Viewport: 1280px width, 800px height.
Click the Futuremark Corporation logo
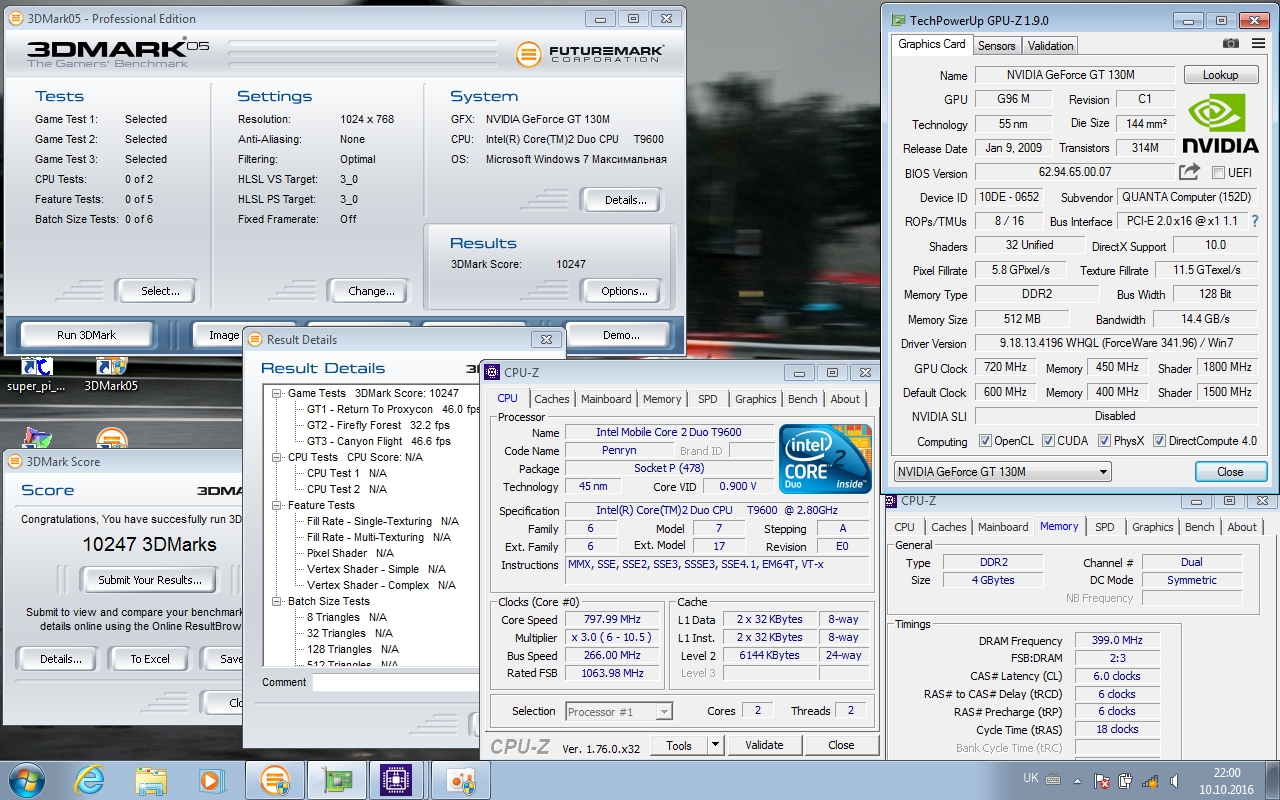(590, 53)
